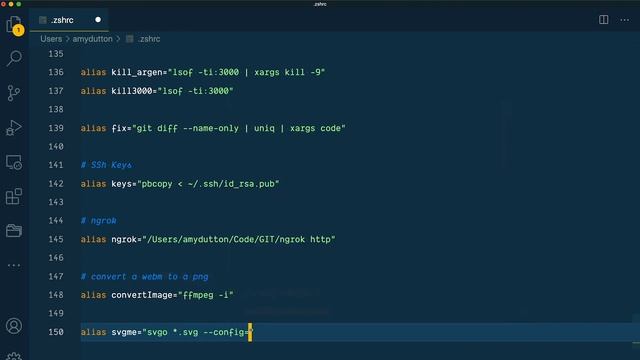Click line number 142 in gutter
The image size is (640, 360).
tap(56, 184)
